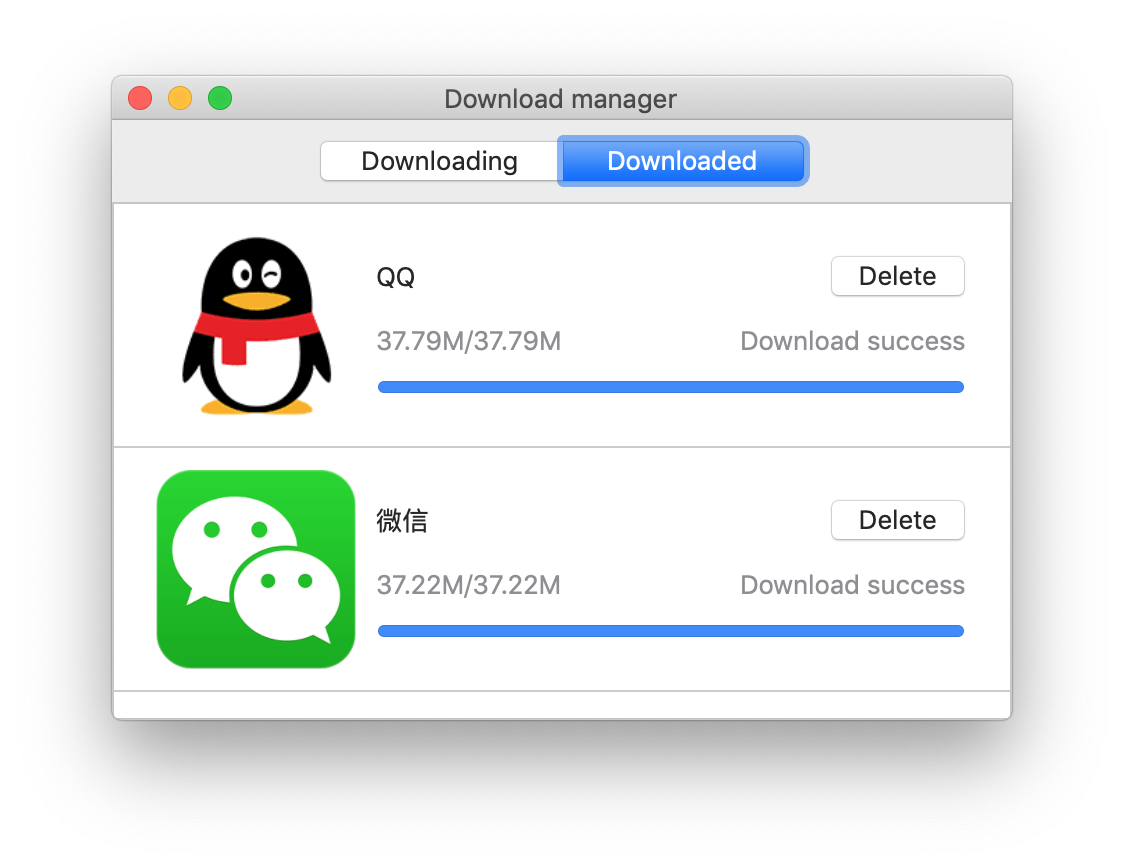Click the QQ penguin app icon

tap(256, 326)
